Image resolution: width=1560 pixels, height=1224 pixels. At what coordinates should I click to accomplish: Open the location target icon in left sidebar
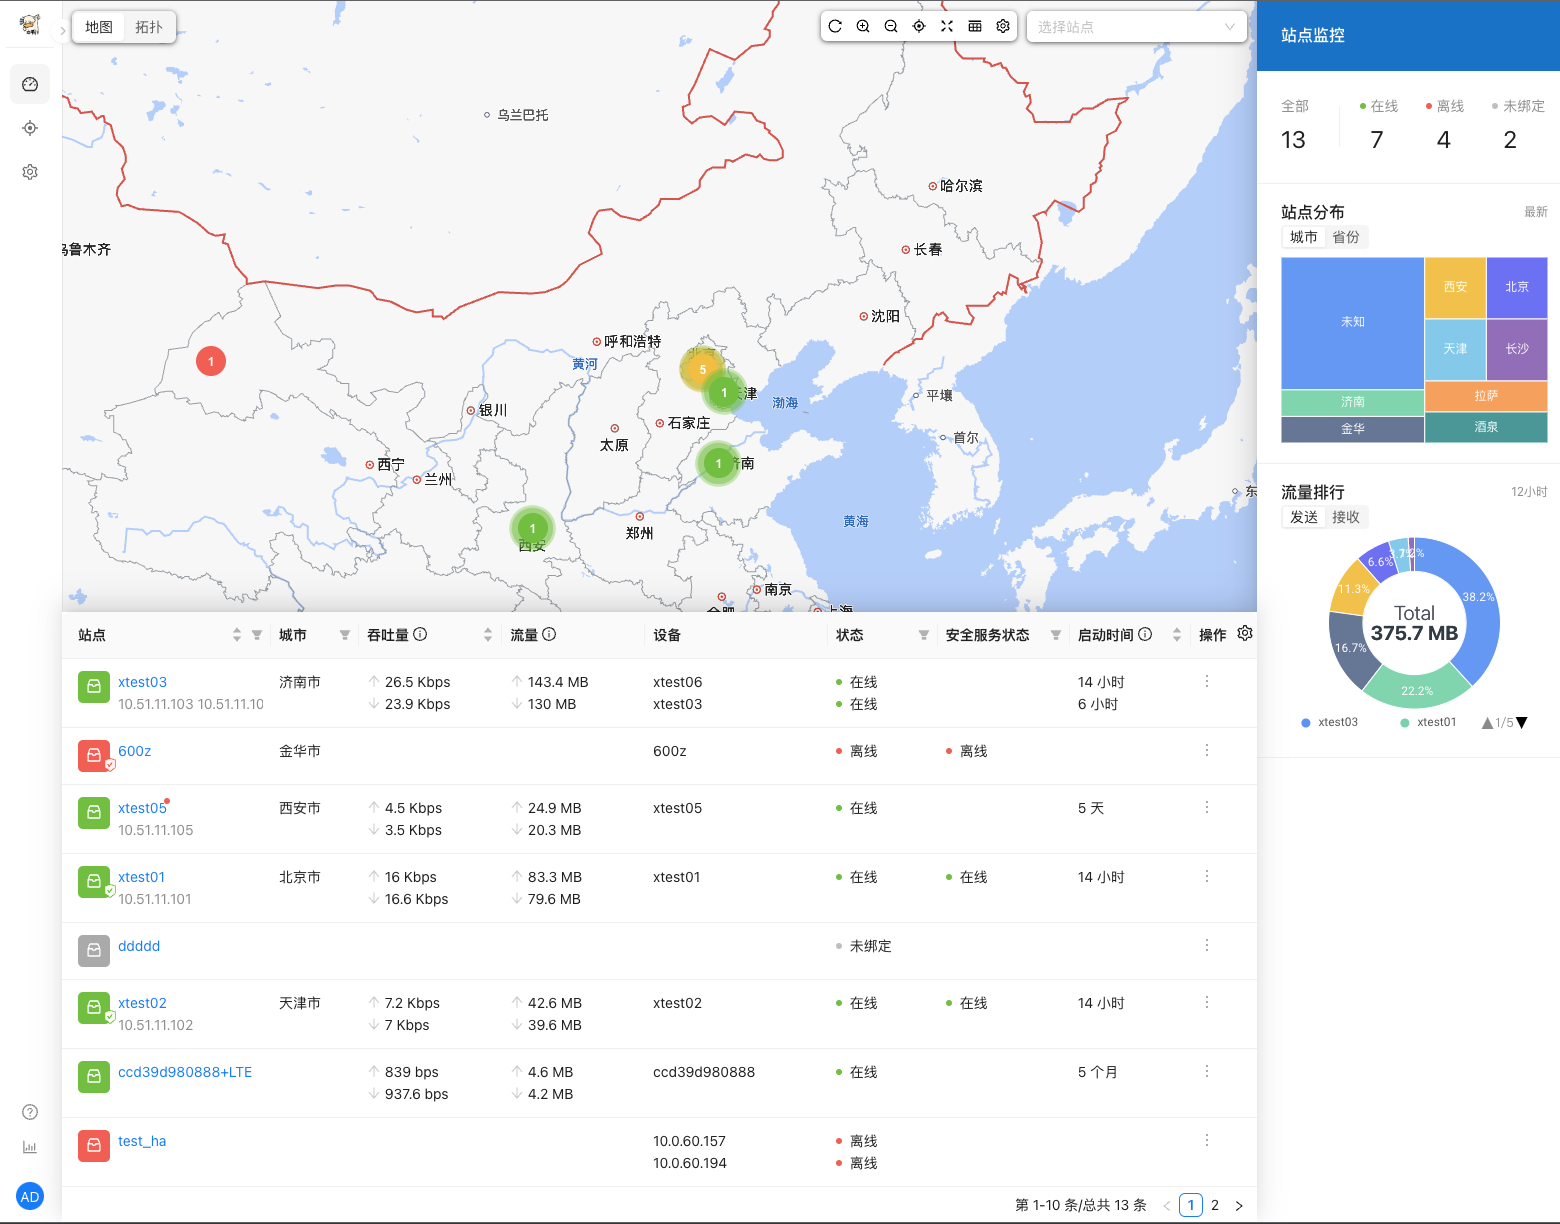(x=30, y=128)
